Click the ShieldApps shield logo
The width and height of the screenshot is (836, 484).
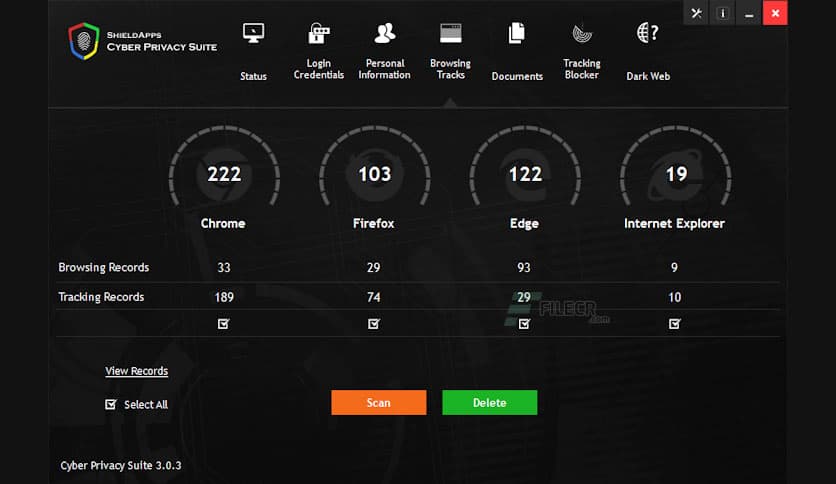tap(84, 41)
